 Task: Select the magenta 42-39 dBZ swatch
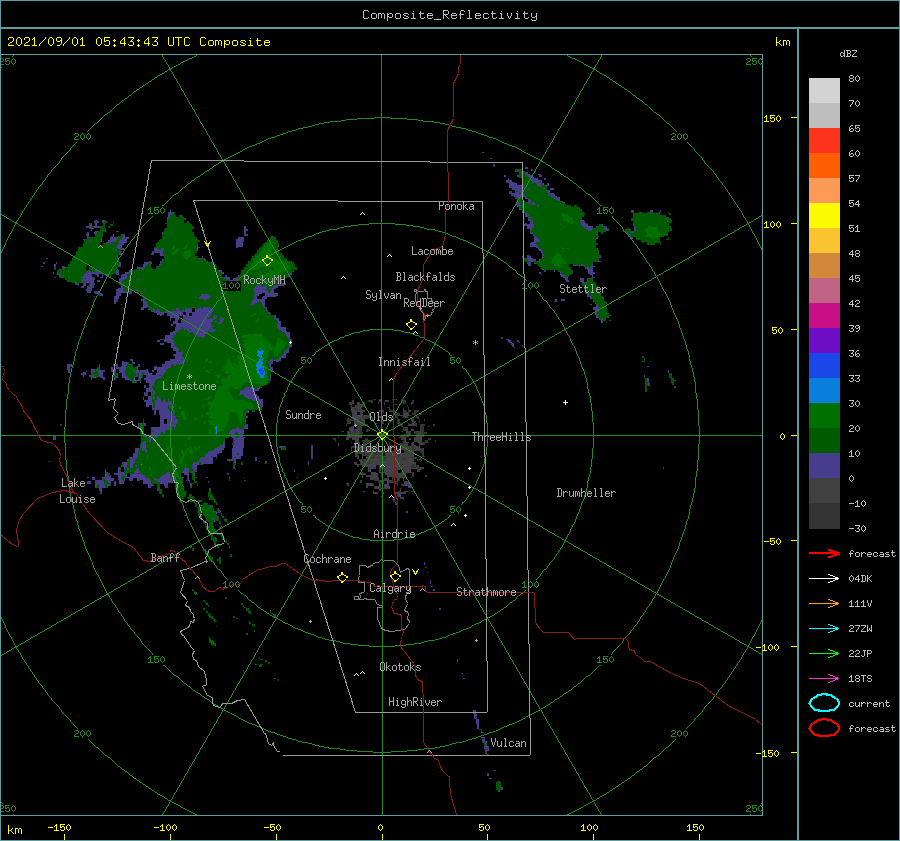824,316
